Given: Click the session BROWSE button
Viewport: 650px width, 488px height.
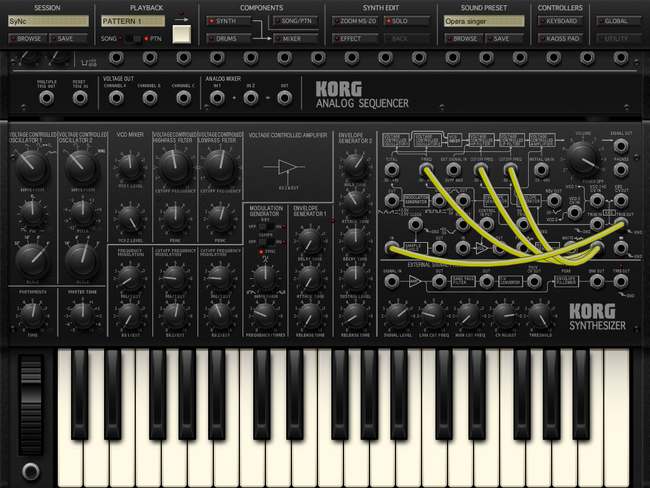Looking at the screenshot, I should (x=27, y=39).
